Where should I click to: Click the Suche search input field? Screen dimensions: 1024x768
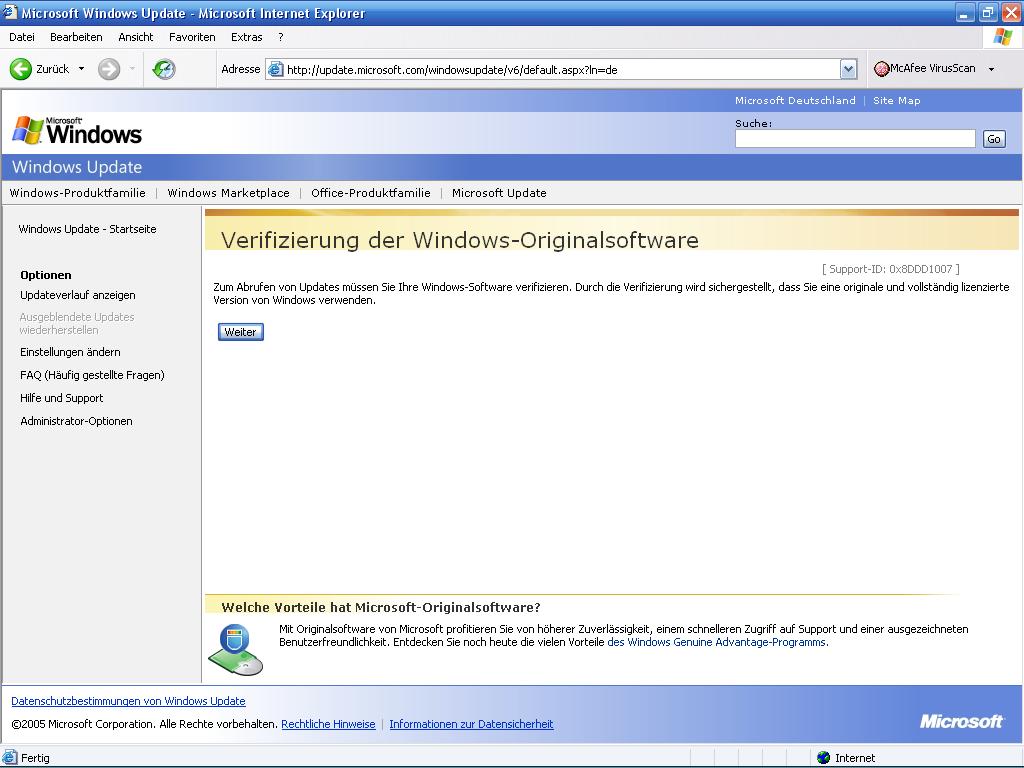coord(855,138)
